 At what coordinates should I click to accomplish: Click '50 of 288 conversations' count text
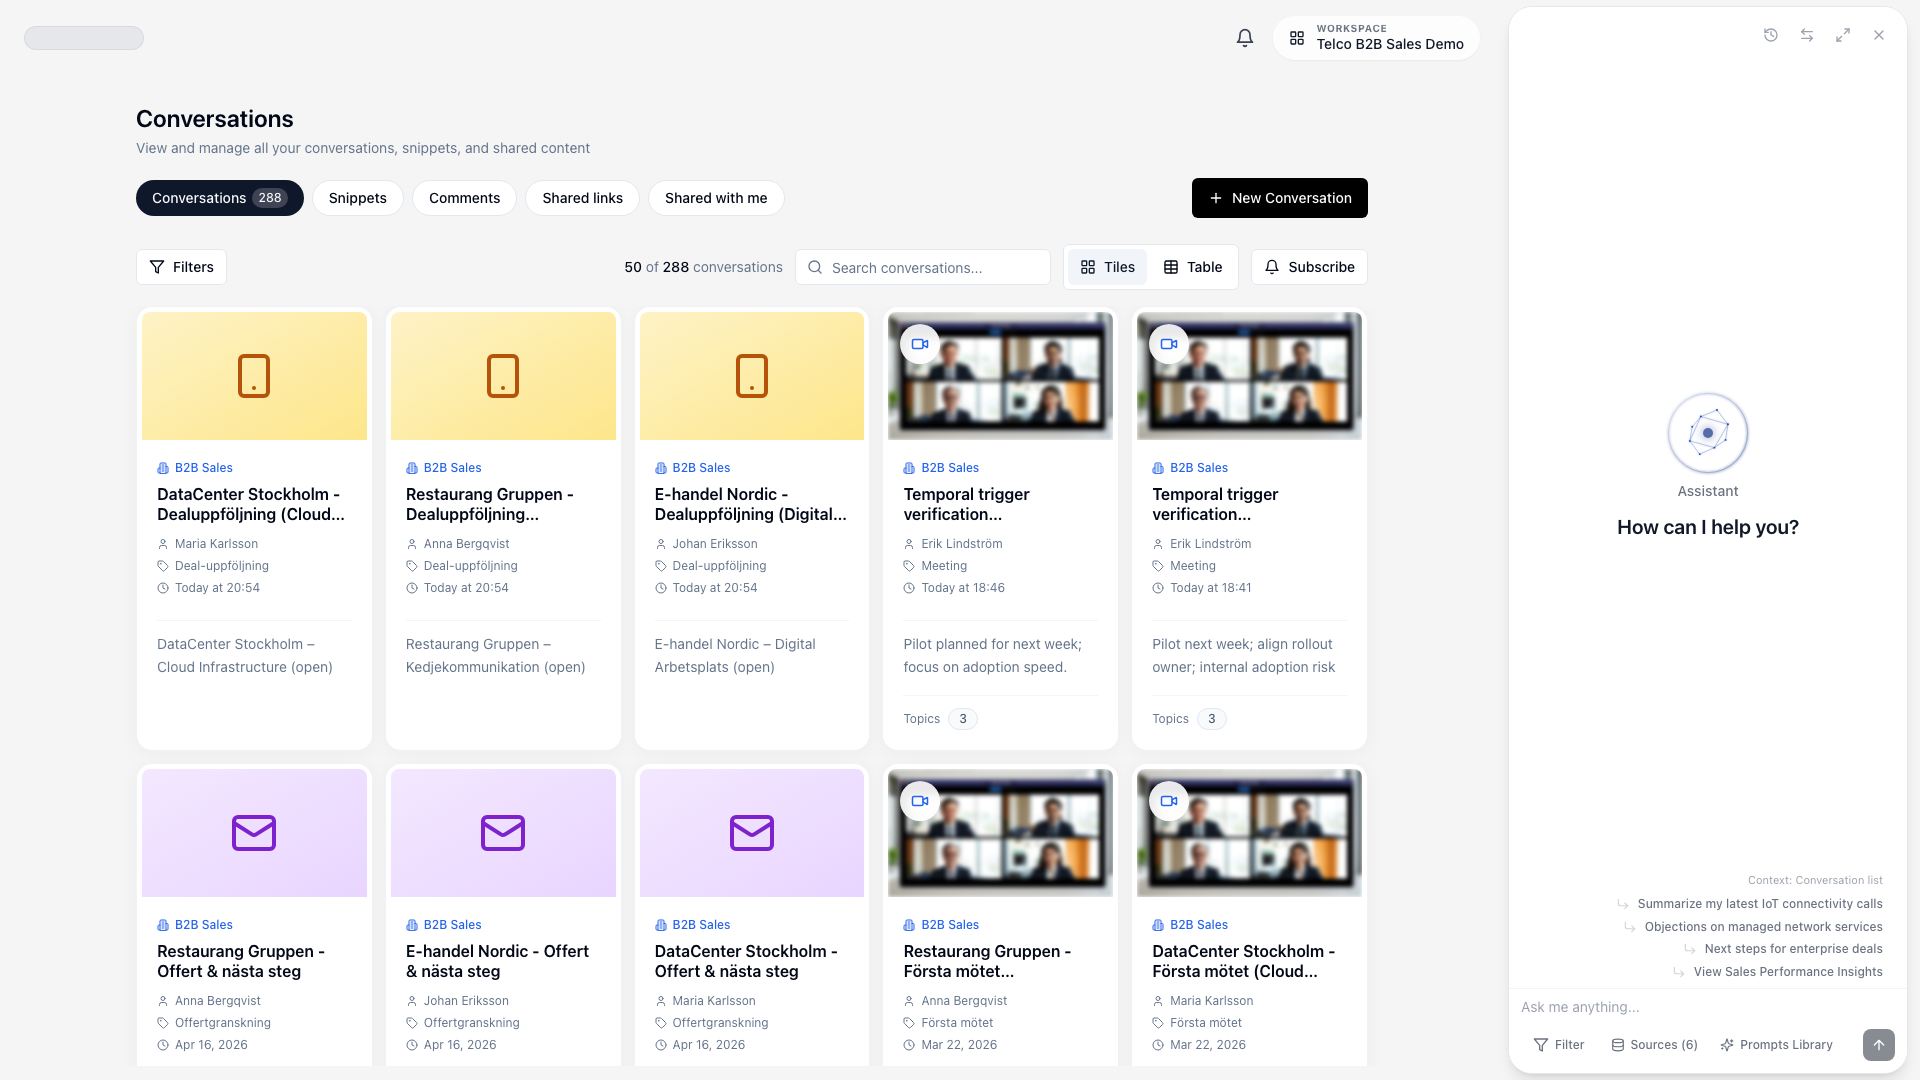tap(703, 267)
